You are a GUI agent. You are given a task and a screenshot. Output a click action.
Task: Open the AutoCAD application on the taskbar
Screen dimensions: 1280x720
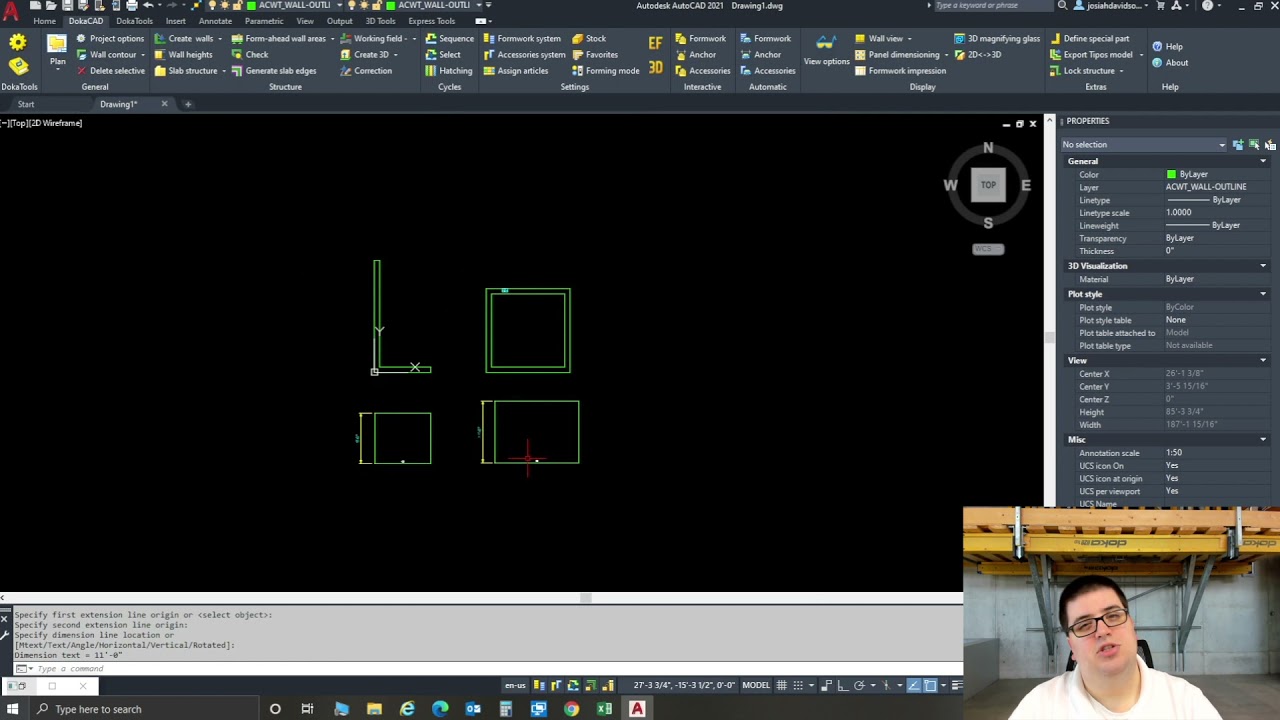point(637,709)
